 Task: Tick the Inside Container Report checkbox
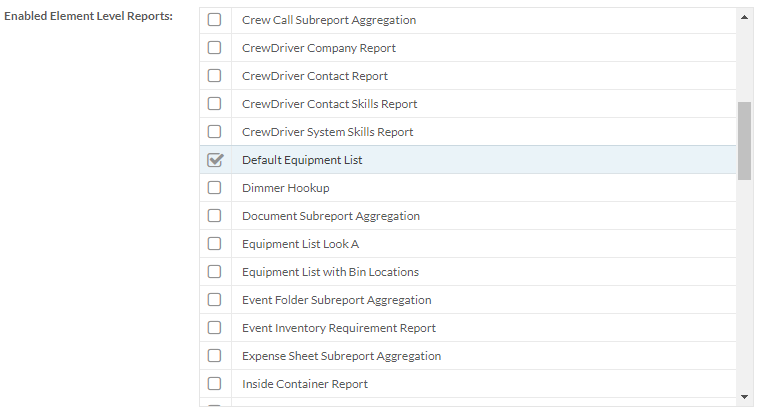pos(214,384)
